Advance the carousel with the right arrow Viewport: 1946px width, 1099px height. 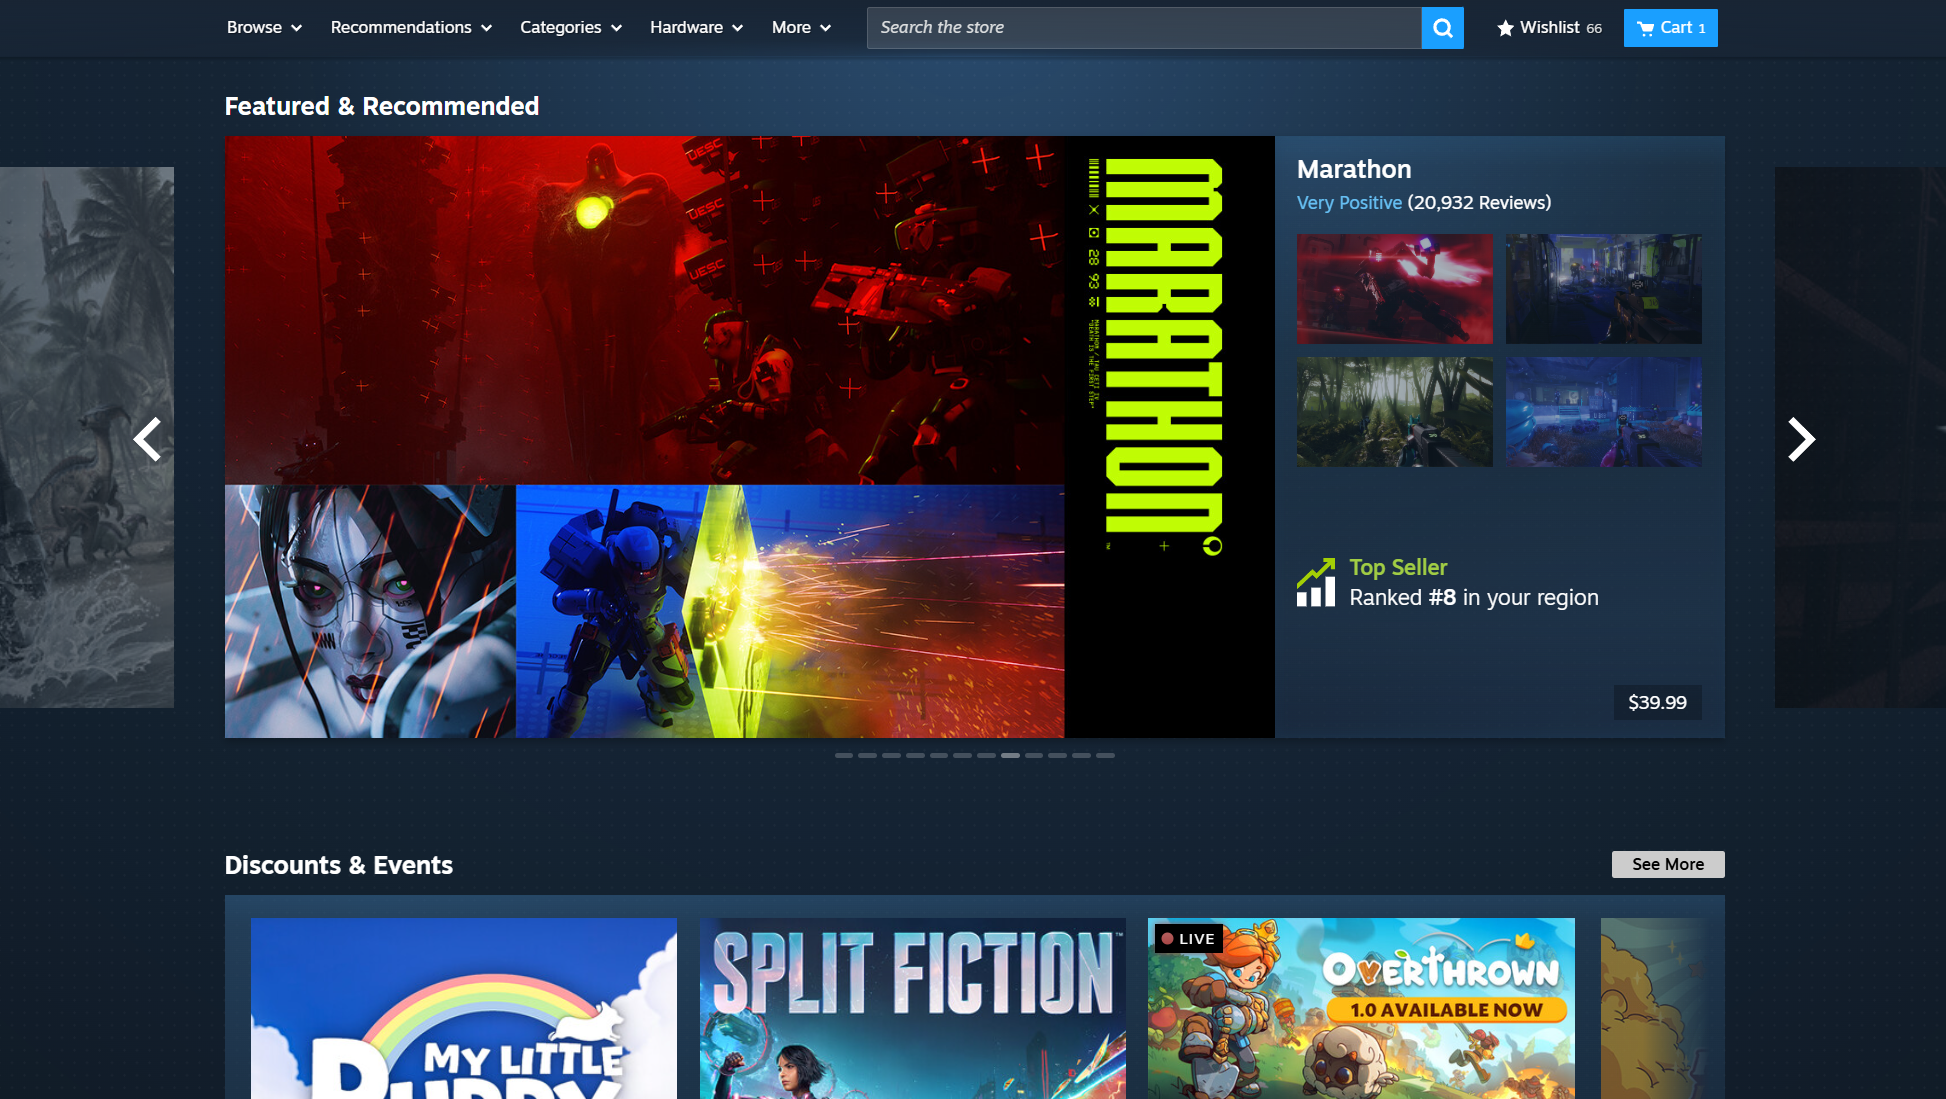click(1802, 439)
